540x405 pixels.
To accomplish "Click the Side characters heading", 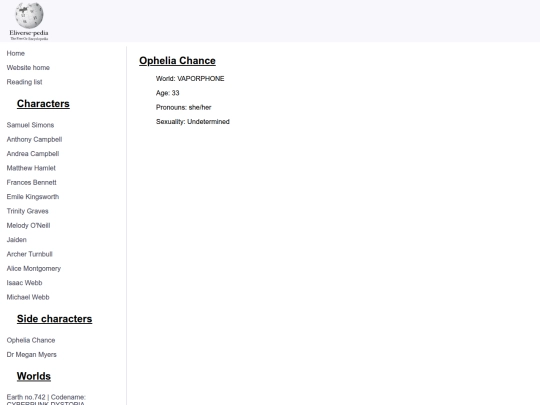I will (54, 319).
